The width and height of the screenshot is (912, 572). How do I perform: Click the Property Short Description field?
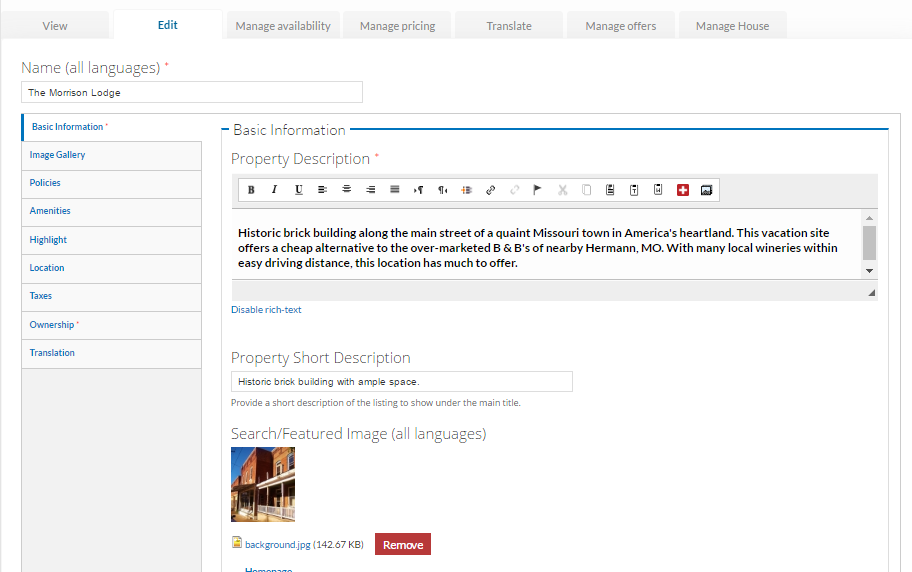401,381
